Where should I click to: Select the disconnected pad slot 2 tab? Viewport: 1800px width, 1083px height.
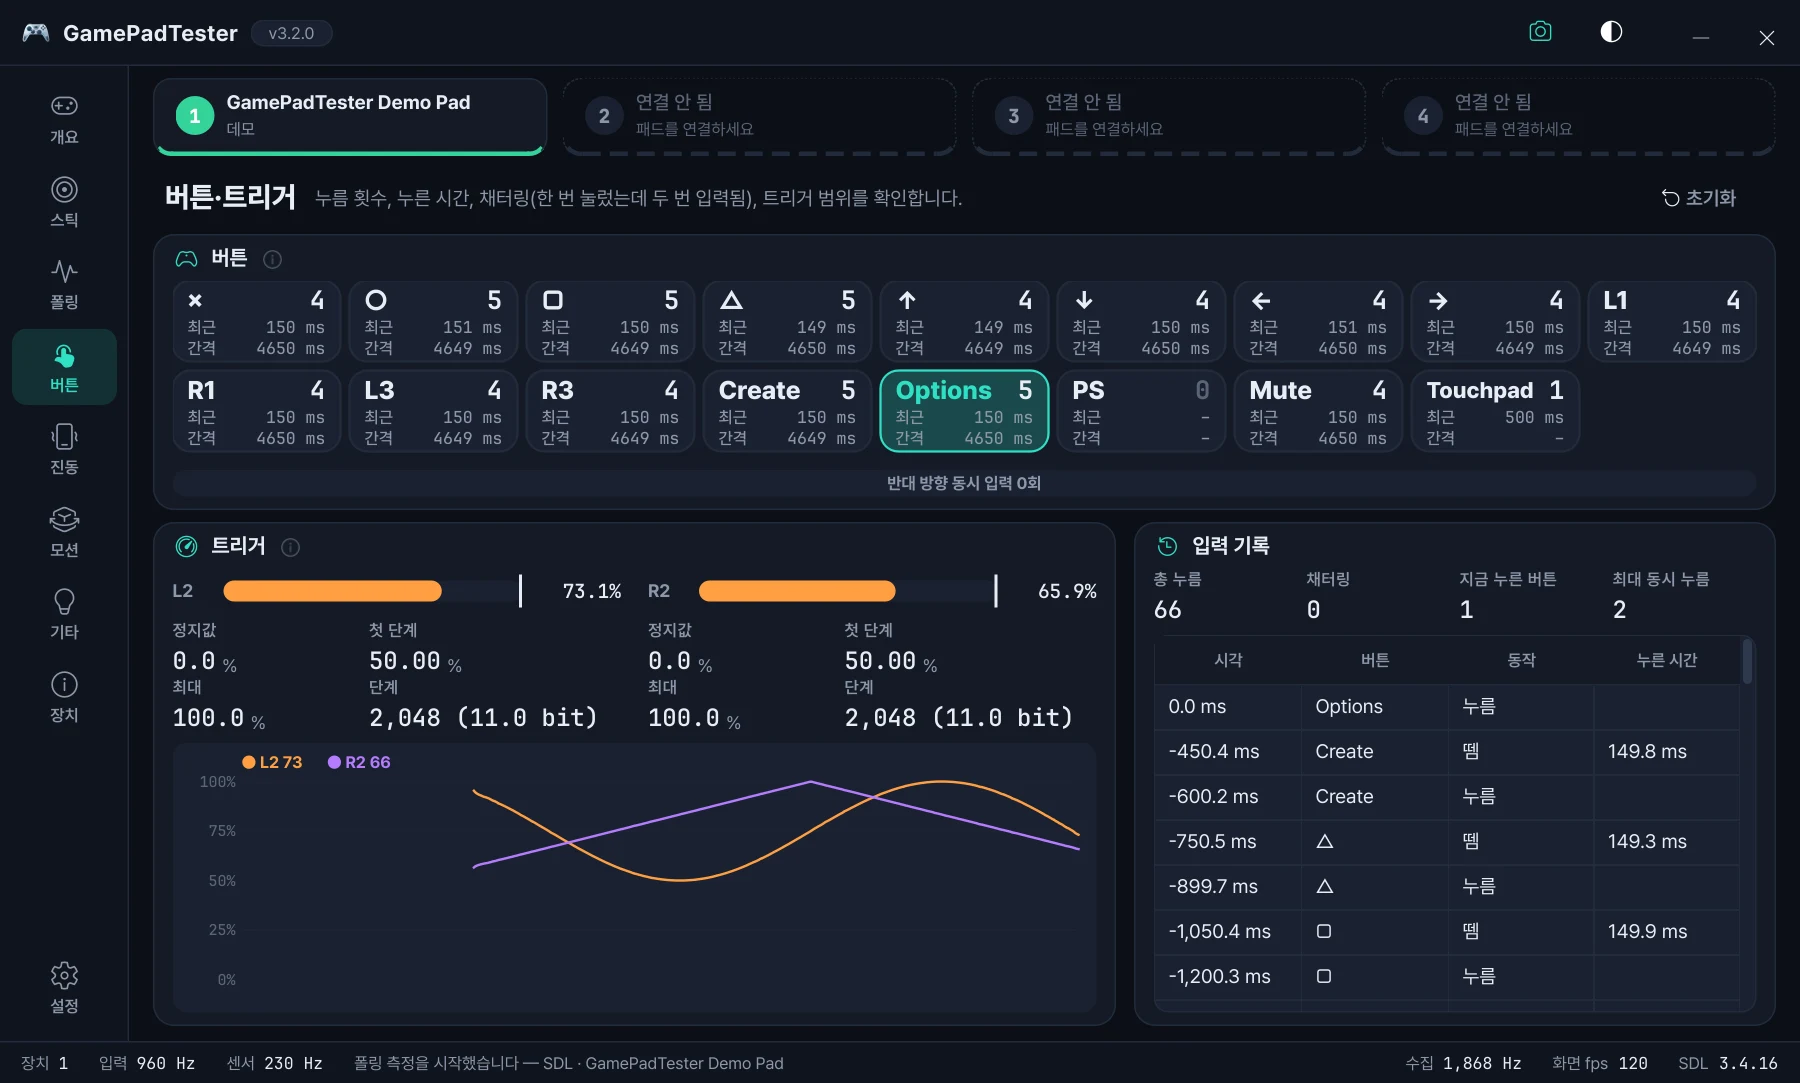[759, 116]
